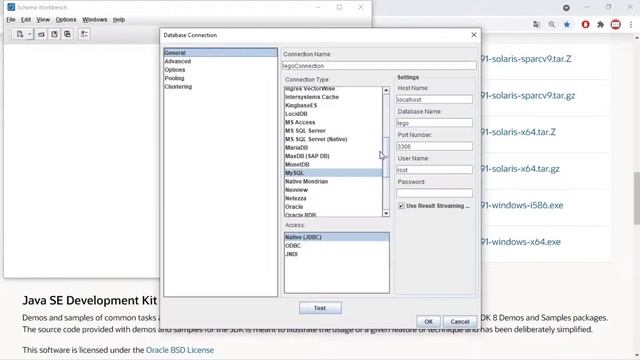This screenshot has width=640, height=360.
Task: Select MS Access connection type
Action: tap(333, 122)
